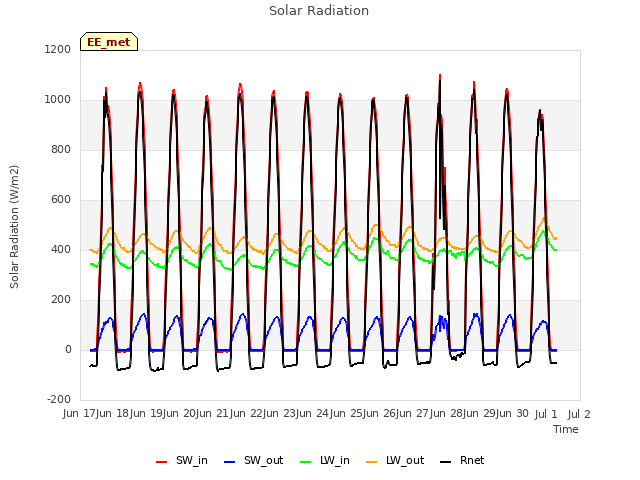
Task: Click the Solar Radiation chart title
Action: point(319,11)
